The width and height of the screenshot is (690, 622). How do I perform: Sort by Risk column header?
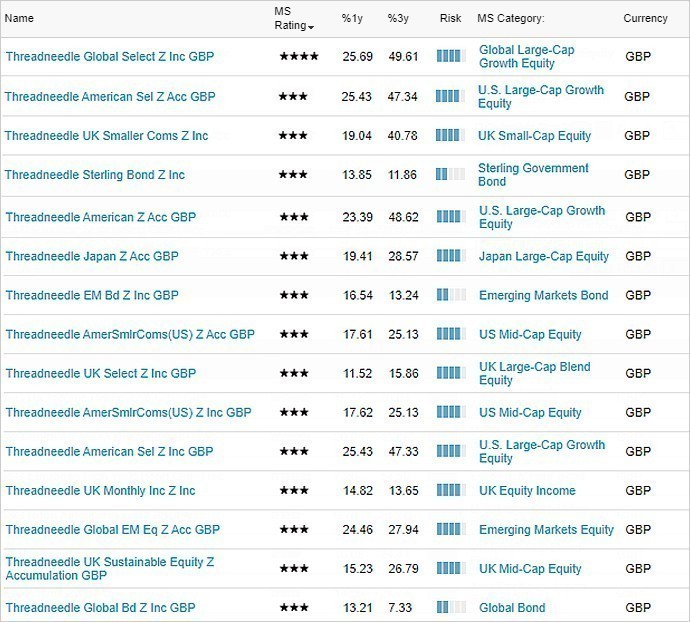tap(450, 18)
